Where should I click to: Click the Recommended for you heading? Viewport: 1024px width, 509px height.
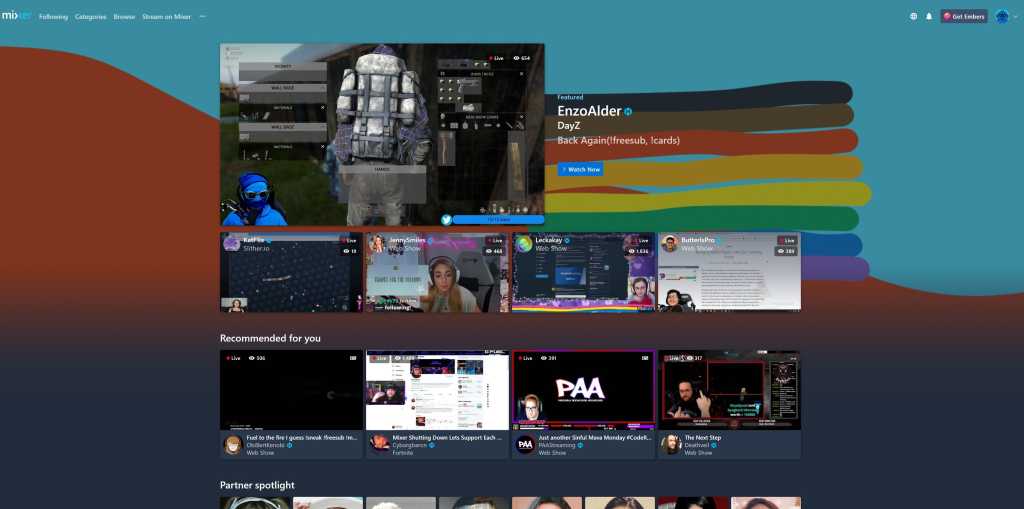[x=270, y=338]
